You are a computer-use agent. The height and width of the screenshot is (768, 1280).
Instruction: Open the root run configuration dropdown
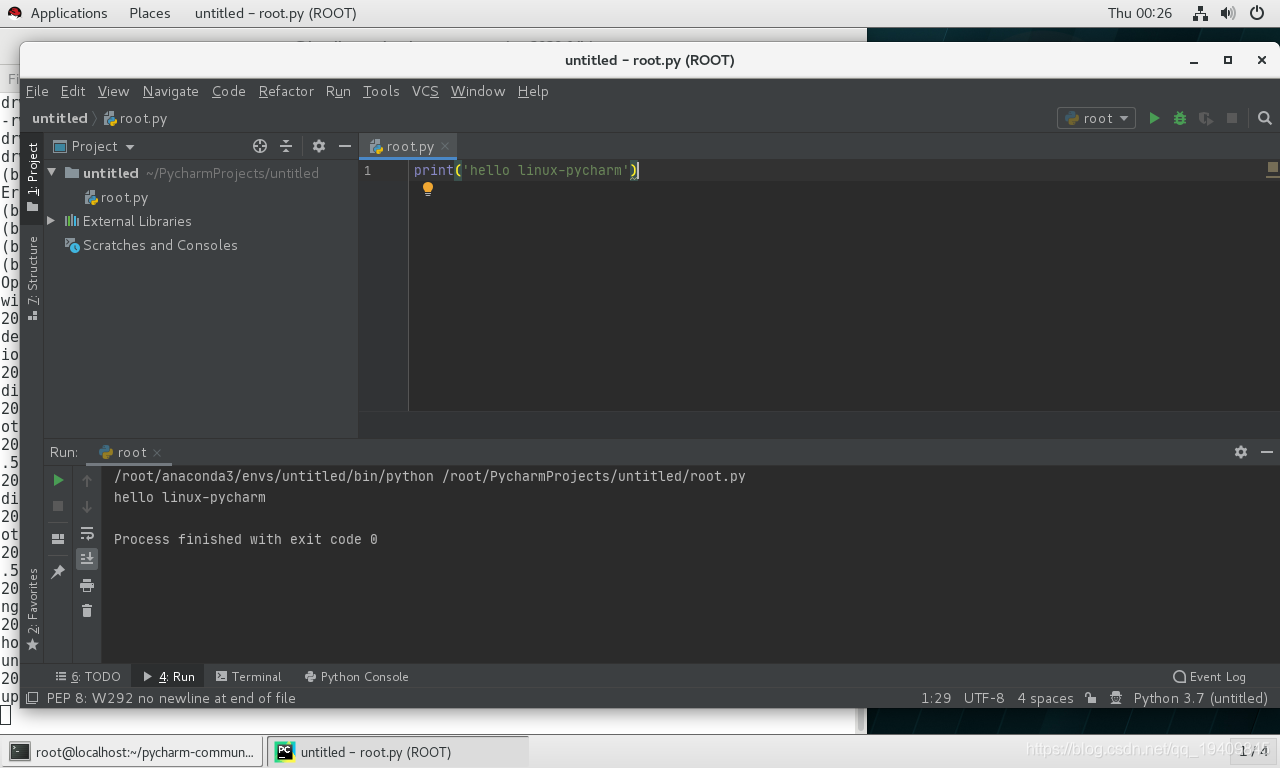[1096, 117]
